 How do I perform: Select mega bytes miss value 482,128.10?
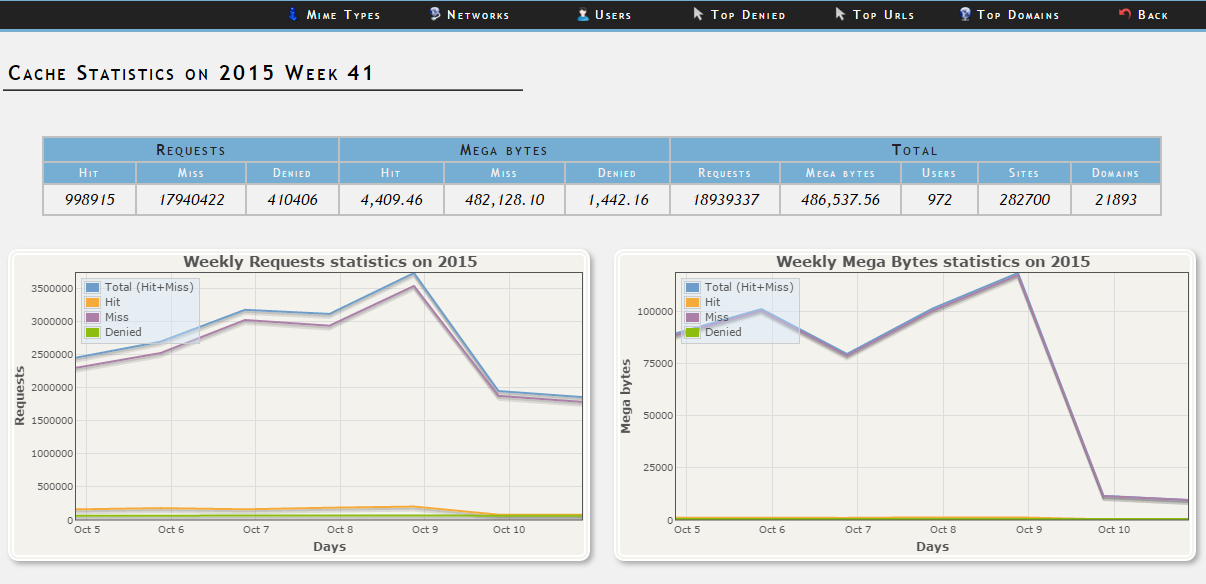pyautogui.click(x=505, y=200)
